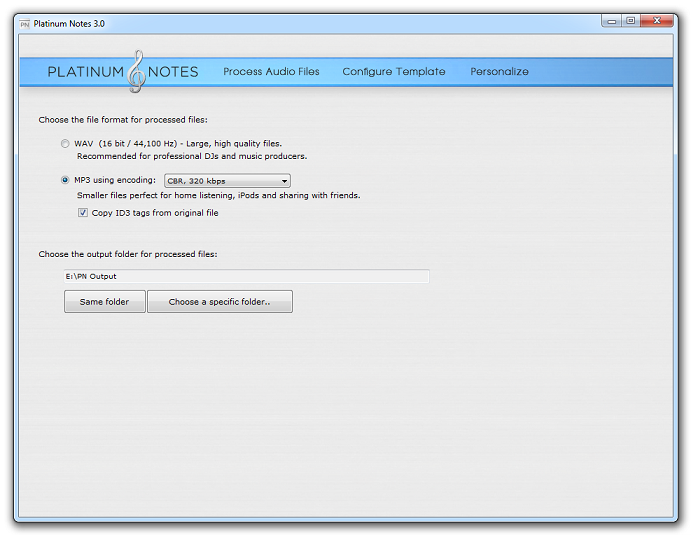Choose the MP3 using encoding radio button
691x535 pixels.
click(66, 181)
